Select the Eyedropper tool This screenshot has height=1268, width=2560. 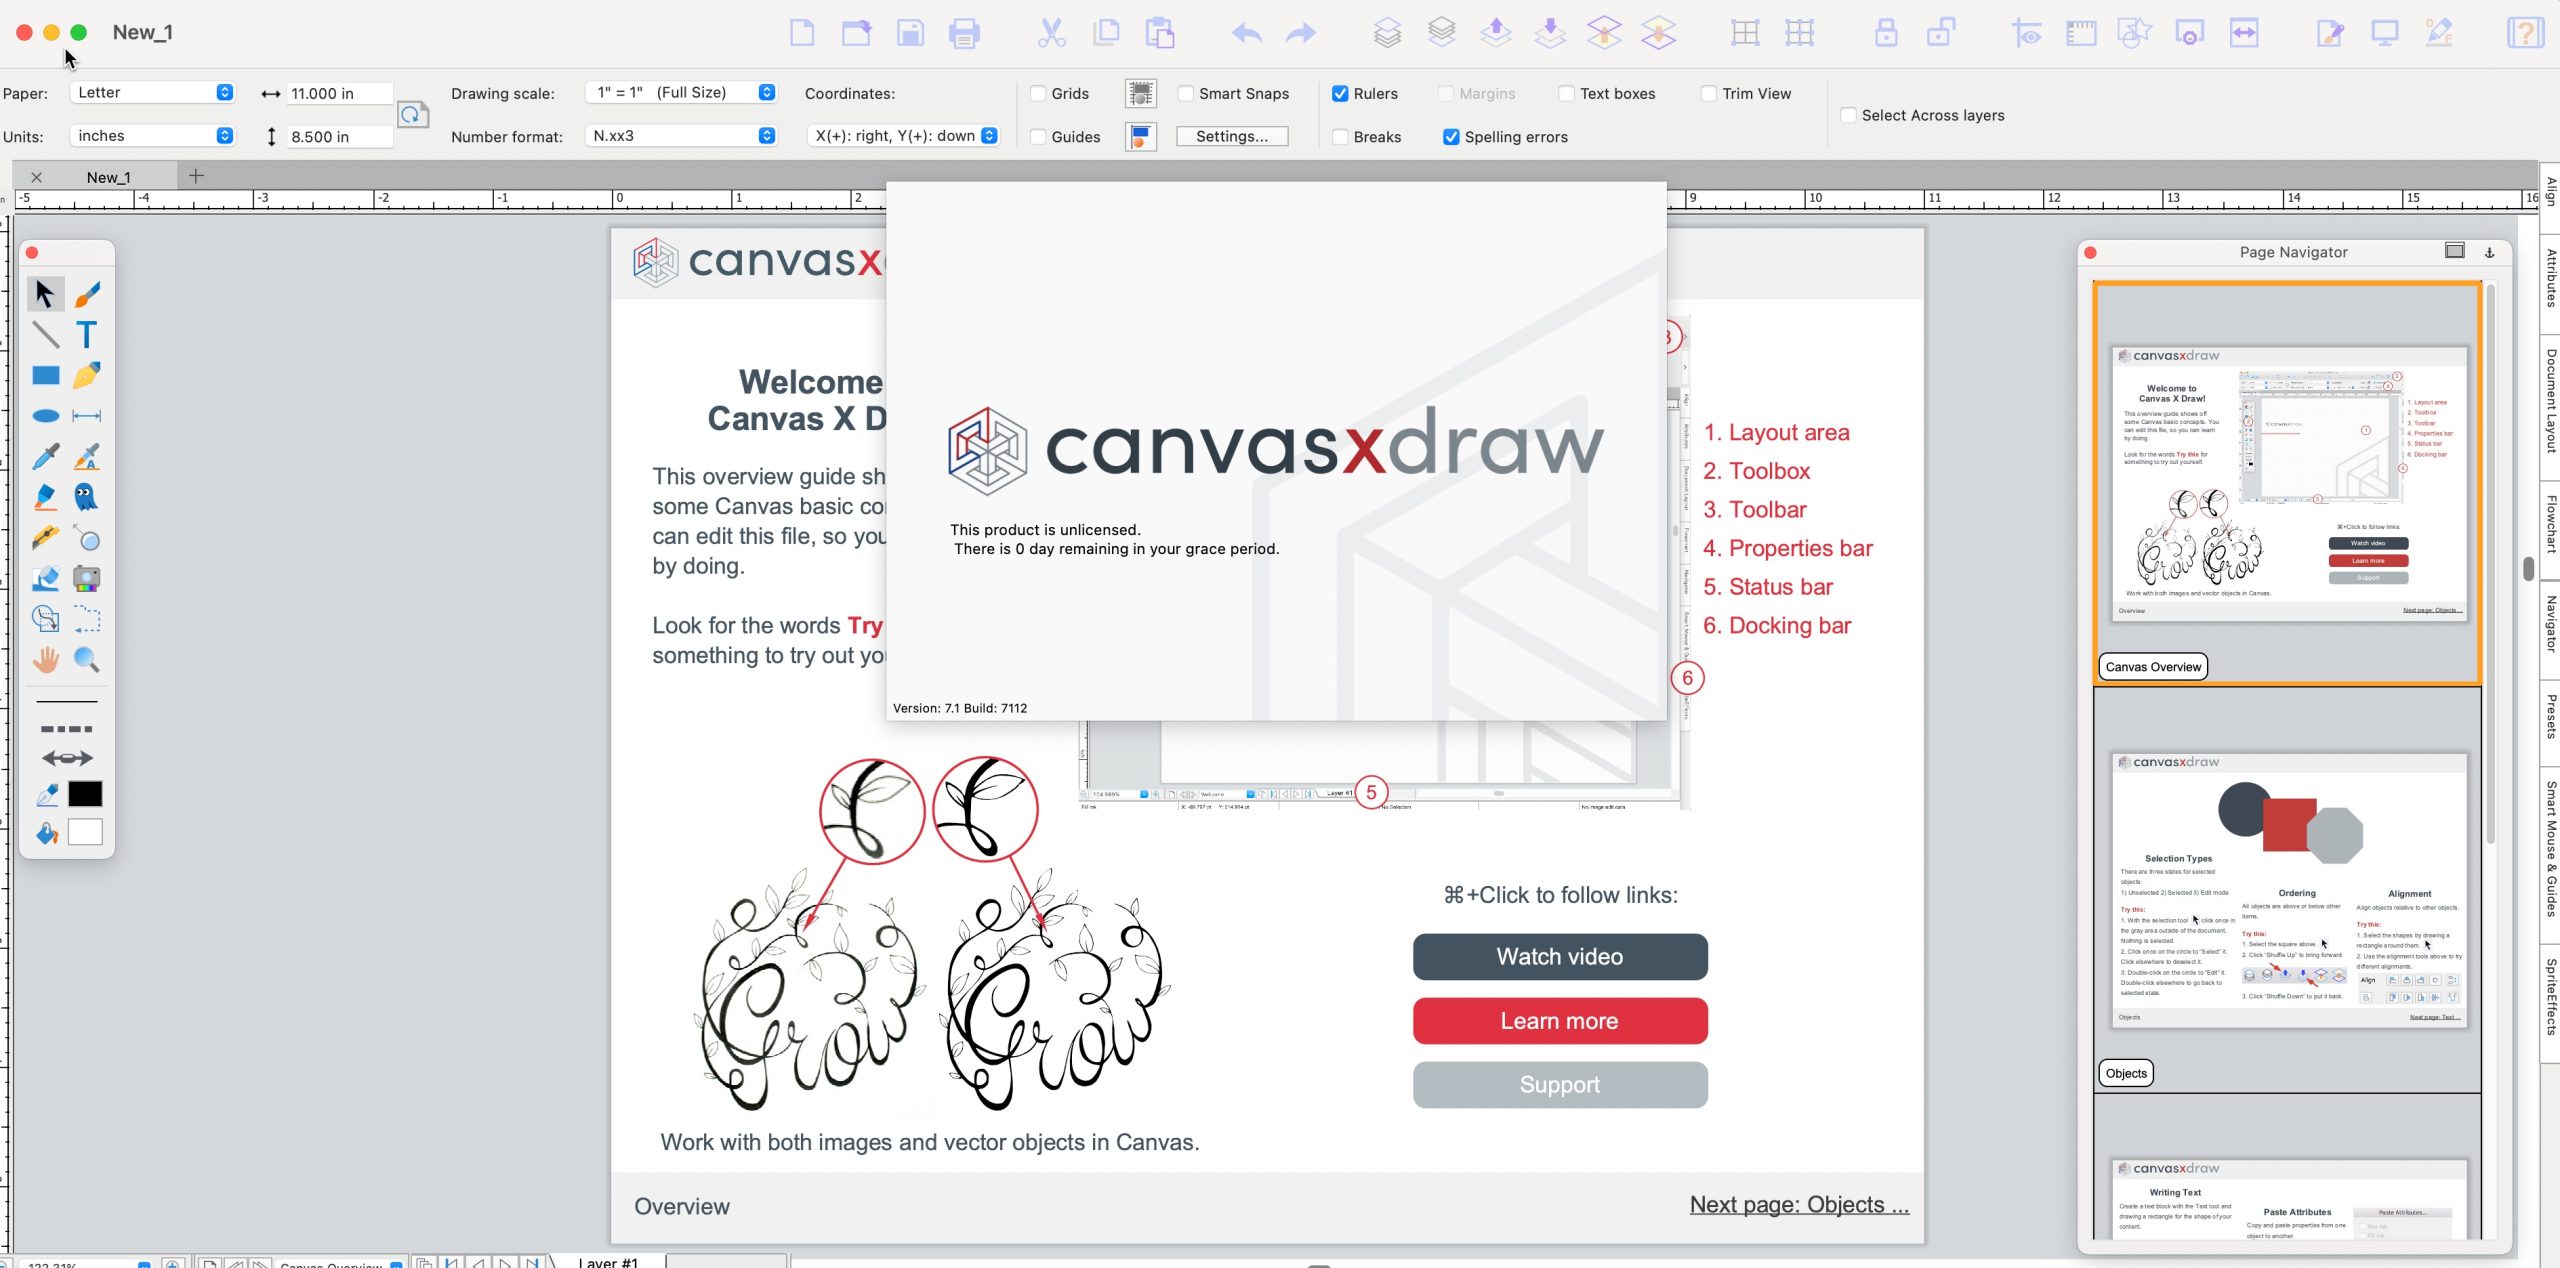45,457
